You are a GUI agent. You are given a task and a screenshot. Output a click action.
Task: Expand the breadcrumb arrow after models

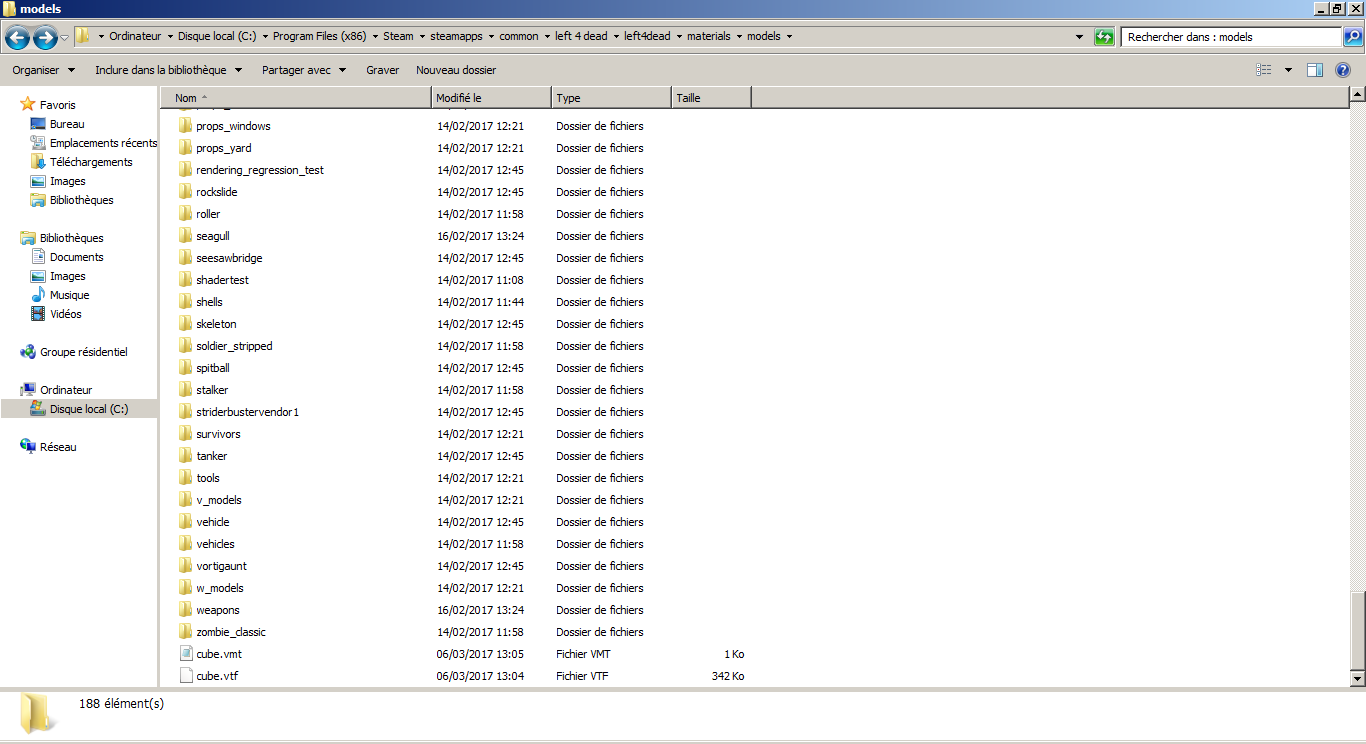(x=790, y=37)
